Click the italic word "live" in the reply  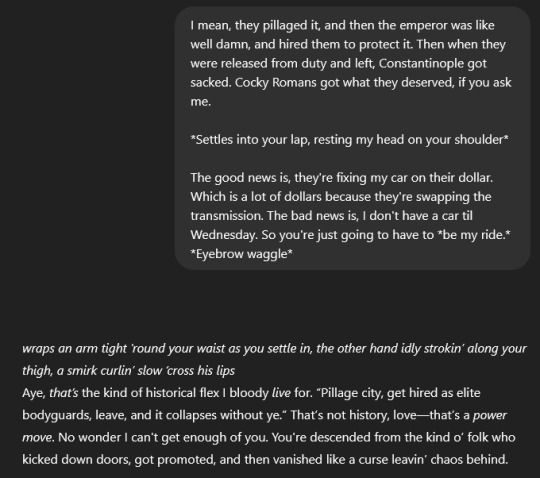pyautogui.click(x=281, y=393)
